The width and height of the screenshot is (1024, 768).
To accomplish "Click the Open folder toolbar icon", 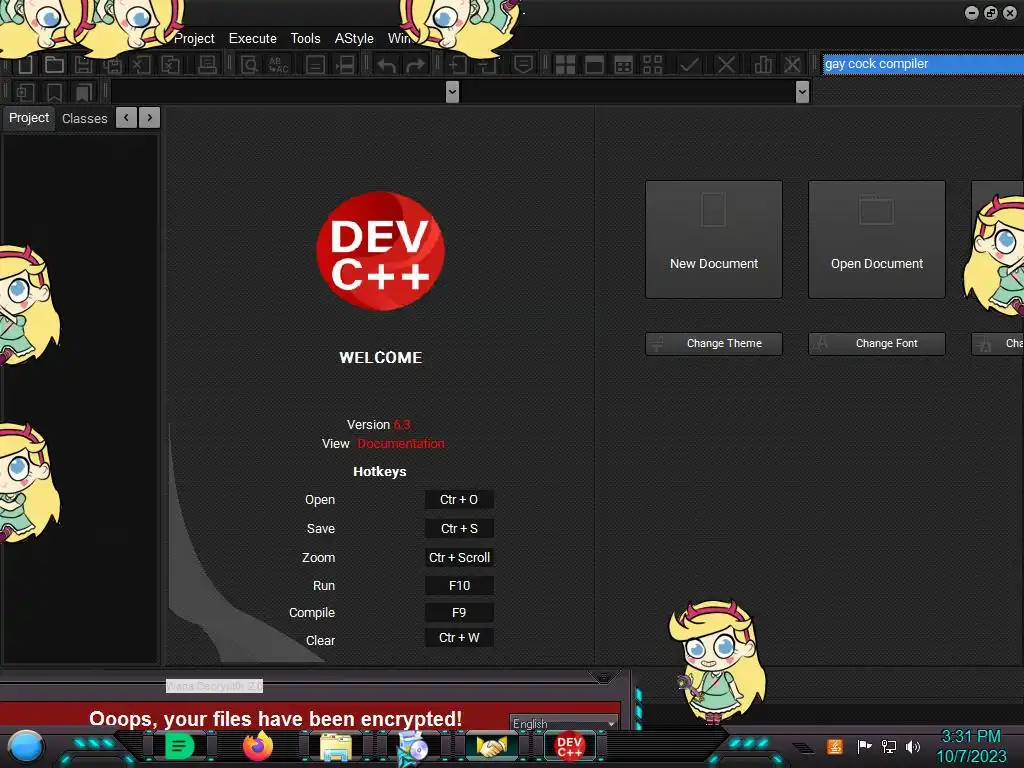I will pyautogui.click(x=54, y=64).
